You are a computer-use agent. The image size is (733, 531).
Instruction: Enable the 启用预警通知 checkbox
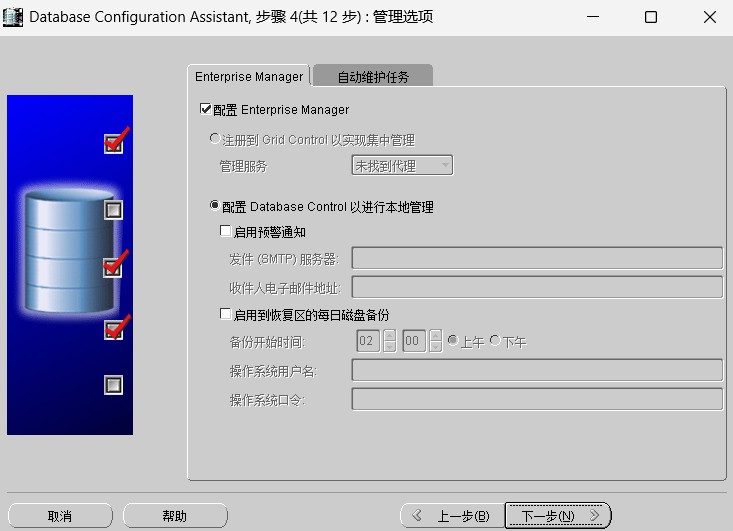coord(225,231)
